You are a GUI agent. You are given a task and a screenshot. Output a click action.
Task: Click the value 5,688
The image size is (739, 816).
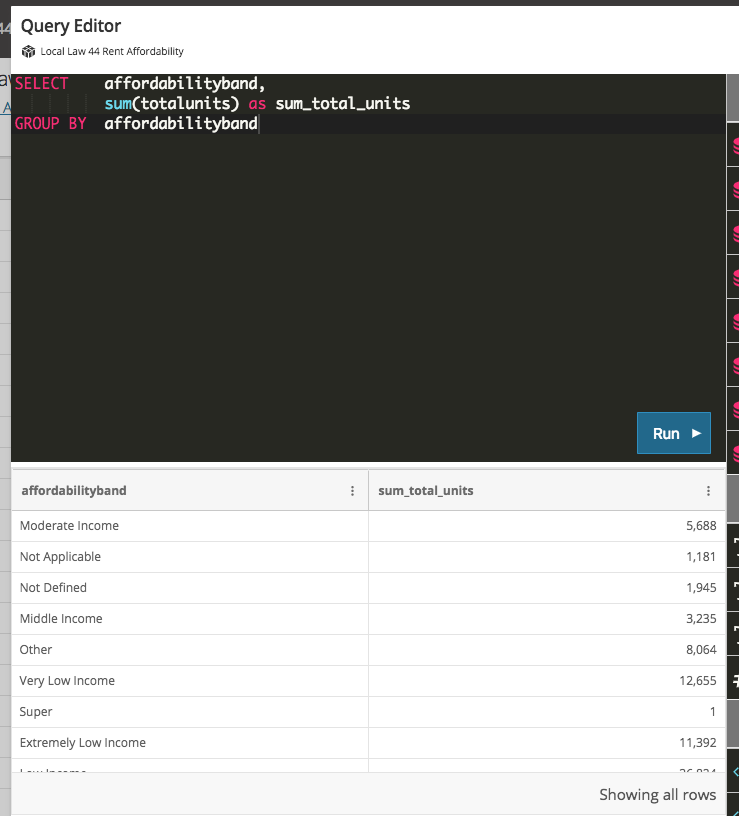(701, 526)
